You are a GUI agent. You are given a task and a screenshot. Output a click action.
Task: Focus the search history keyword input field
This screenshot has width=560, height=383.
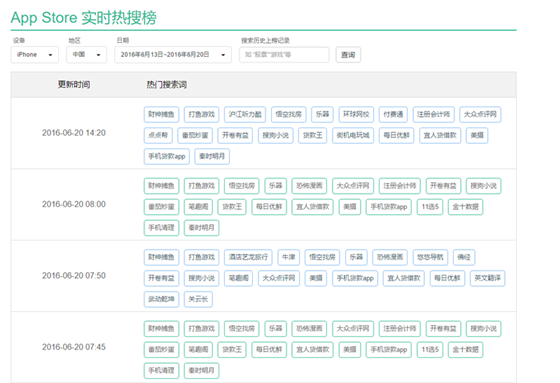click(284, 55)
